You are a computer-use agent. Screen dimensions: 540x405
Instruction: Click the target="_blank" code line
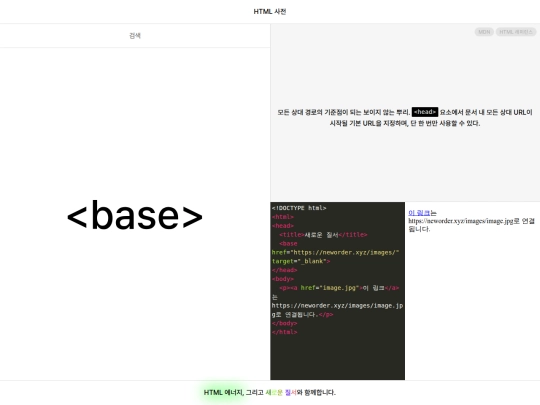click(301, 261)
